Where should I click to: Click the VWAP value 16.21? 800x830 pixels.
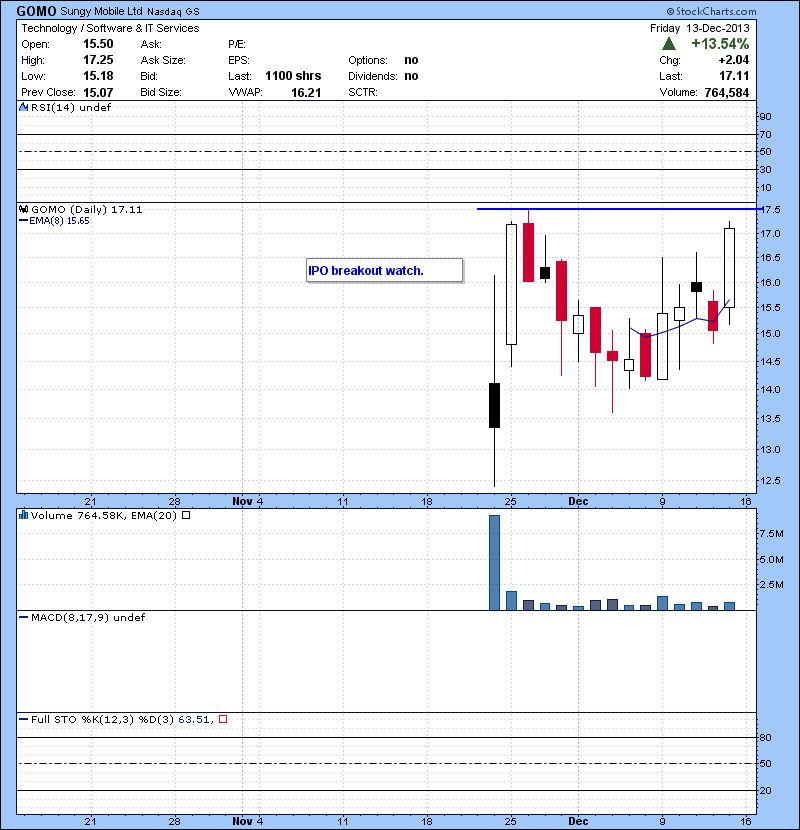306,93
